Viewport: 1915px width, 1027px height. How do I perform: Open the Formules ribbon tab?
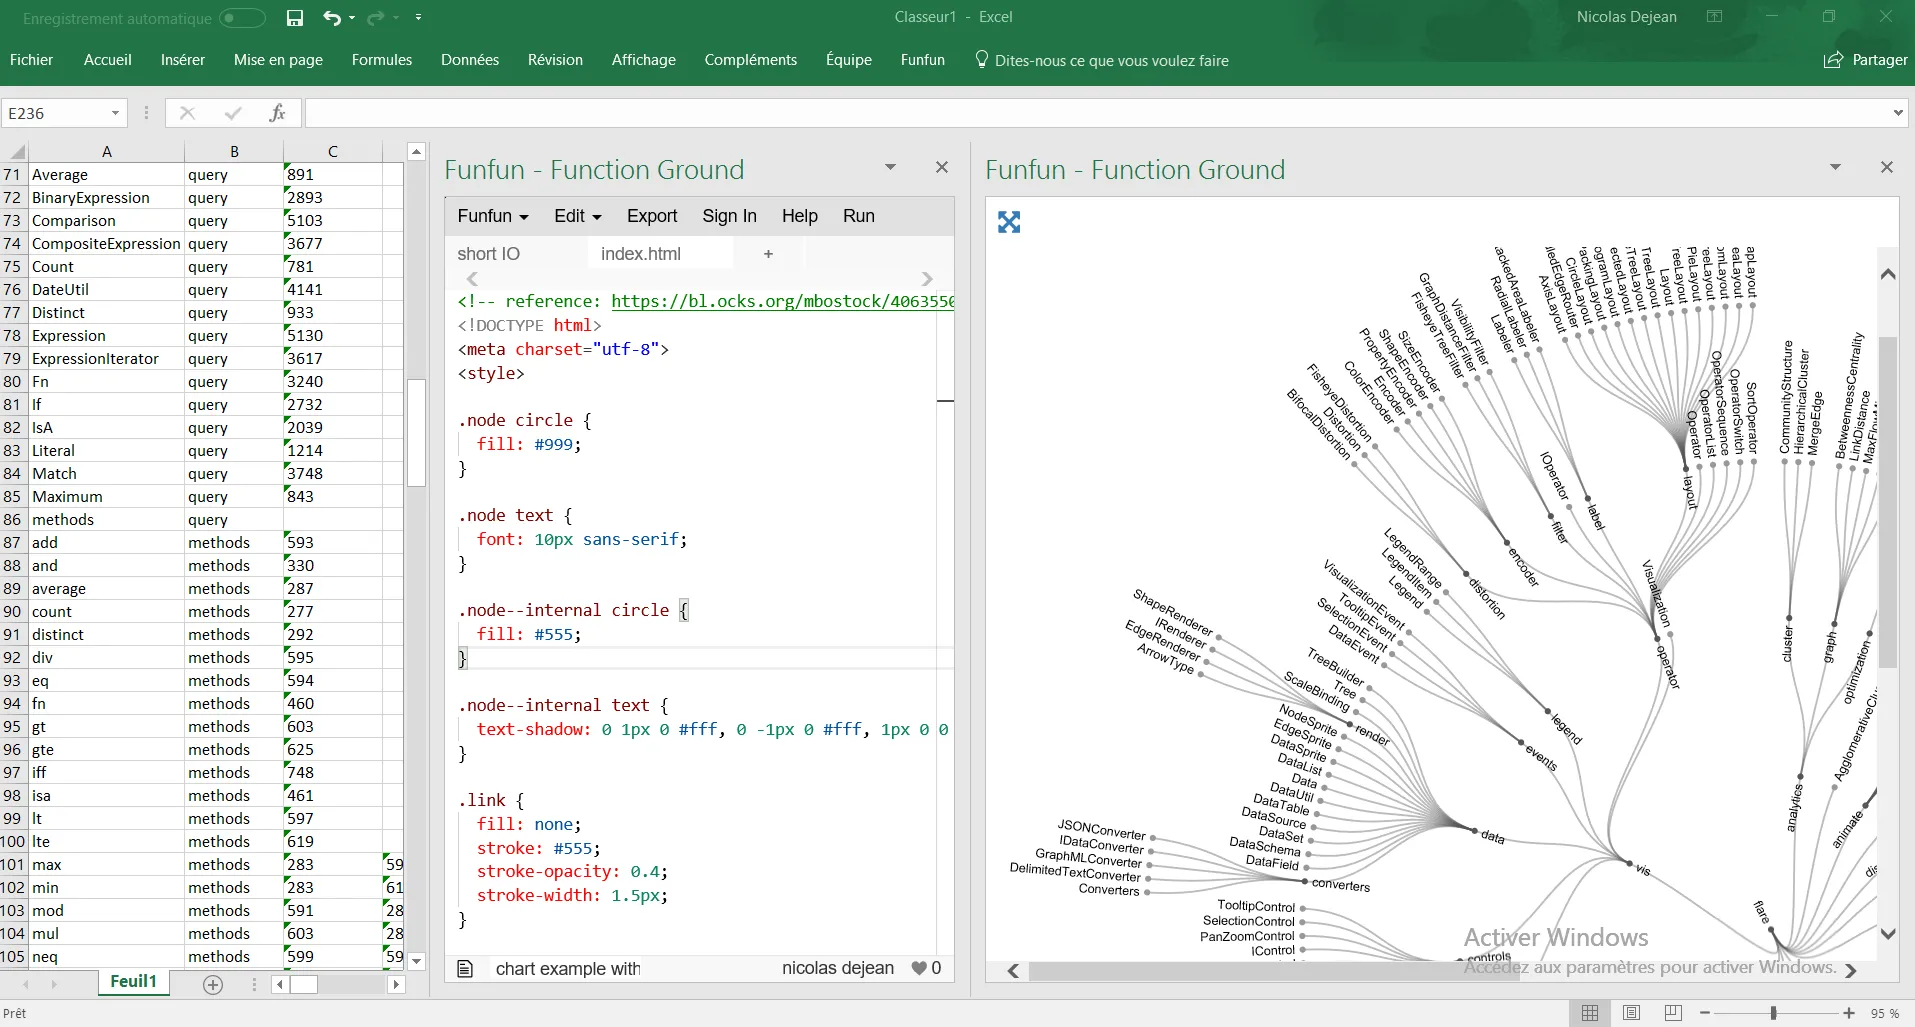381,60
